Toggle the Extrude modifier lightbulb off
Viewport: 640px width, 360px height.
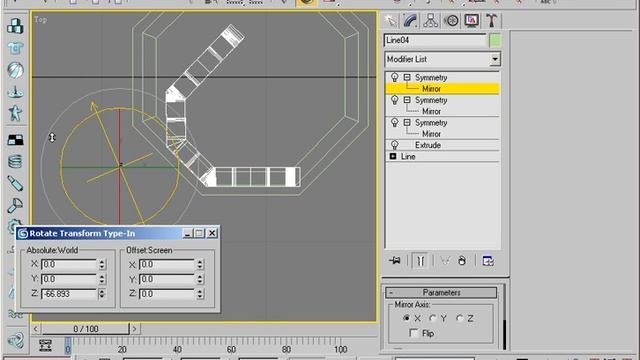point(394,145)
